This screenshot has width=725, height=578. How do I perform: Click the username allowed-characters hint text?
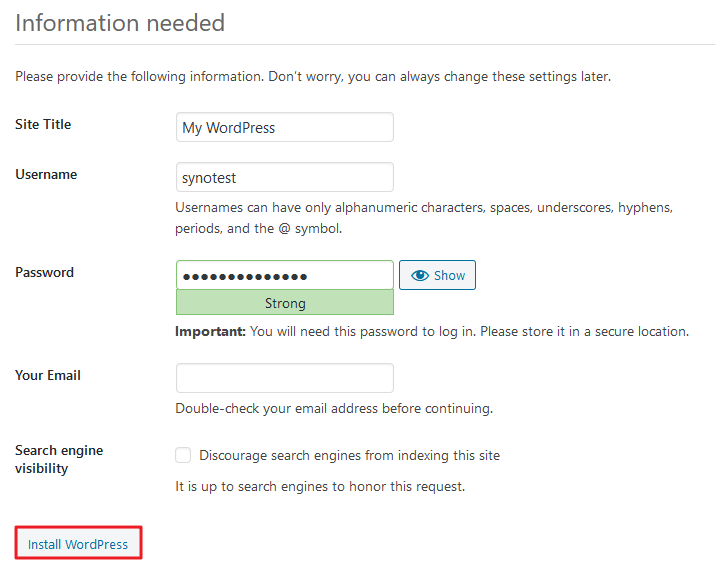(x=424, y=218)
